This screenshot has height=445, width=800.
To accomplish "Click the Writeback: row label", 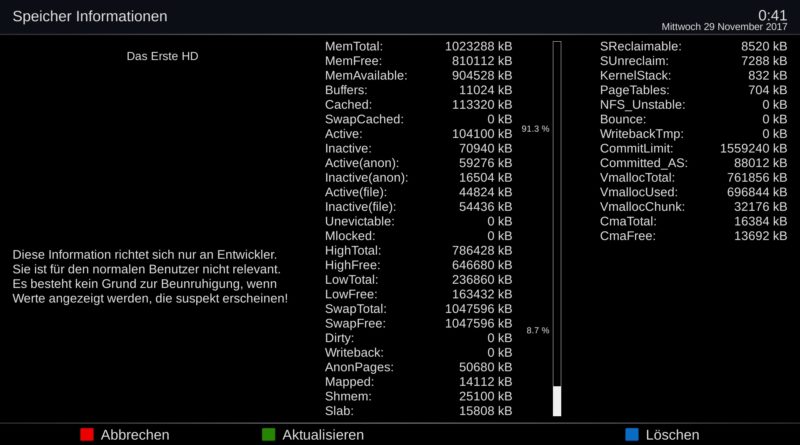I will click(x=354, y=353).
